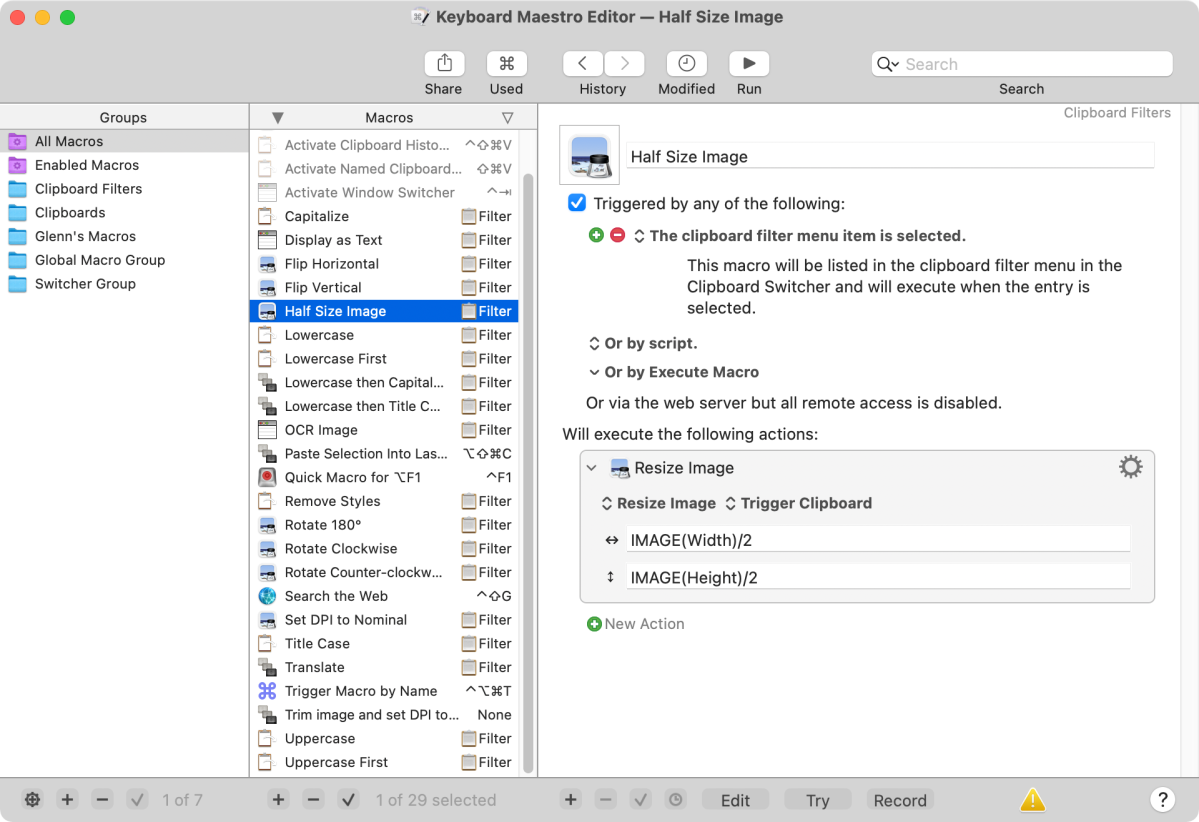Click the macros list vertical scrollbar
Screen dimensions: 1199x822
tap(528, 474)
